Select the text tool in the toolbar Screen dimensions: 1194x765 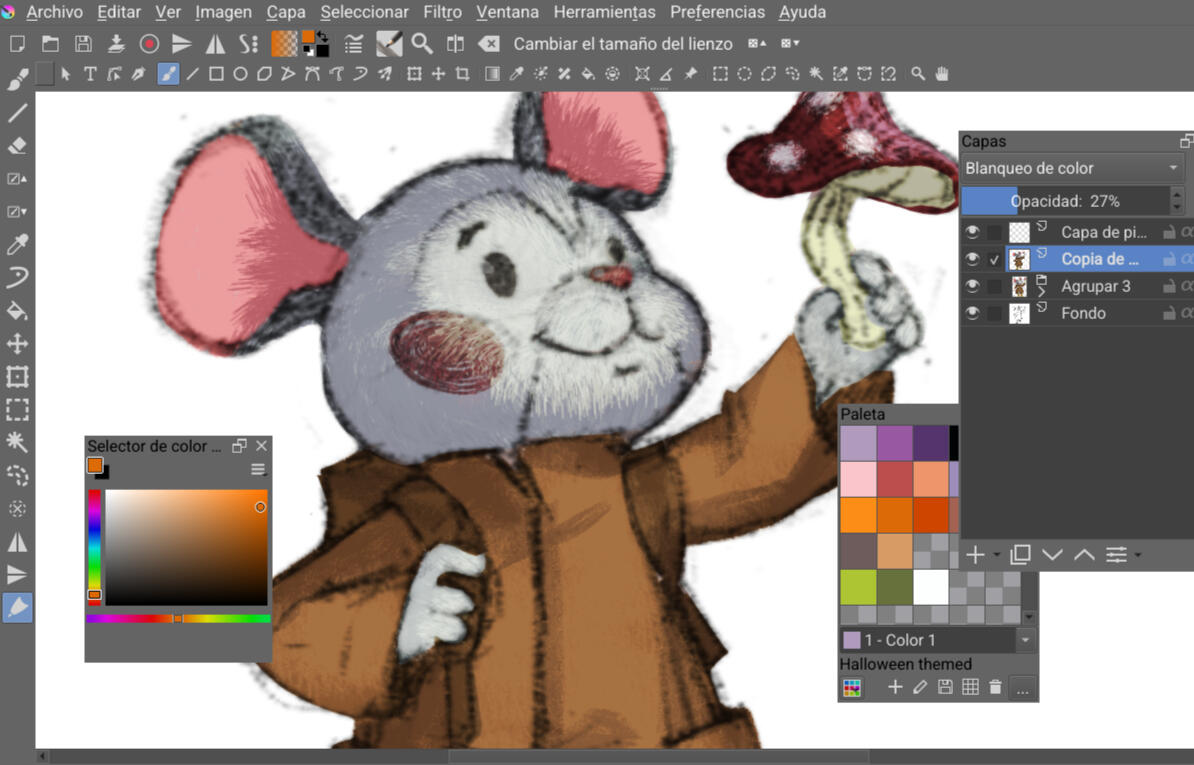(x=90, y=74)
